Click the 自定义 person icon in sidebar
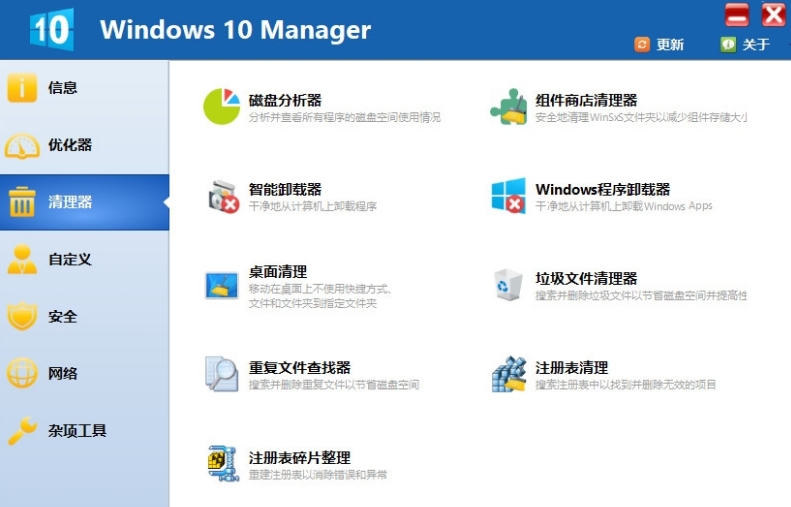The image size is (791, 507). tap(22, 259)
